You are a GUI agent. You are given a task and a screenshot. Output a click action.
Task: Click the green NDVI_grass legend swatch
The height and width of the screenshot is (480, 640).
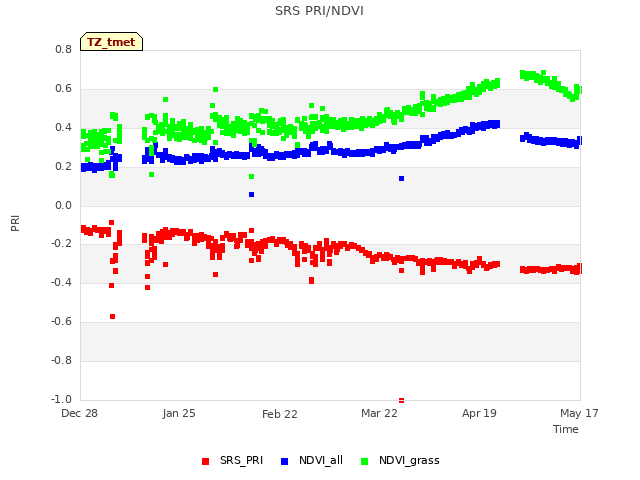(x=364, y=461)
